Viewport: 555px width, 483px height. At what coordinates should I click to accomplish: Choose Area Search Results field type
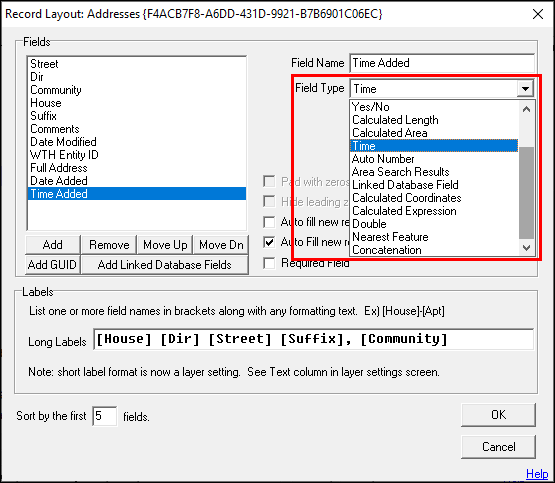(434, 172)
